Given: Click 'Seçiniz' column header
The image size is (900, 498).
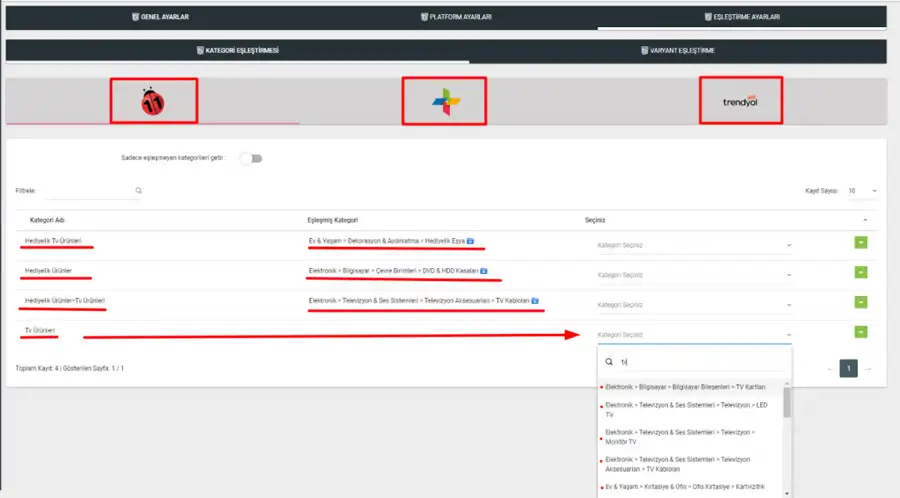Looking at the screenshot, I should 595,220.
